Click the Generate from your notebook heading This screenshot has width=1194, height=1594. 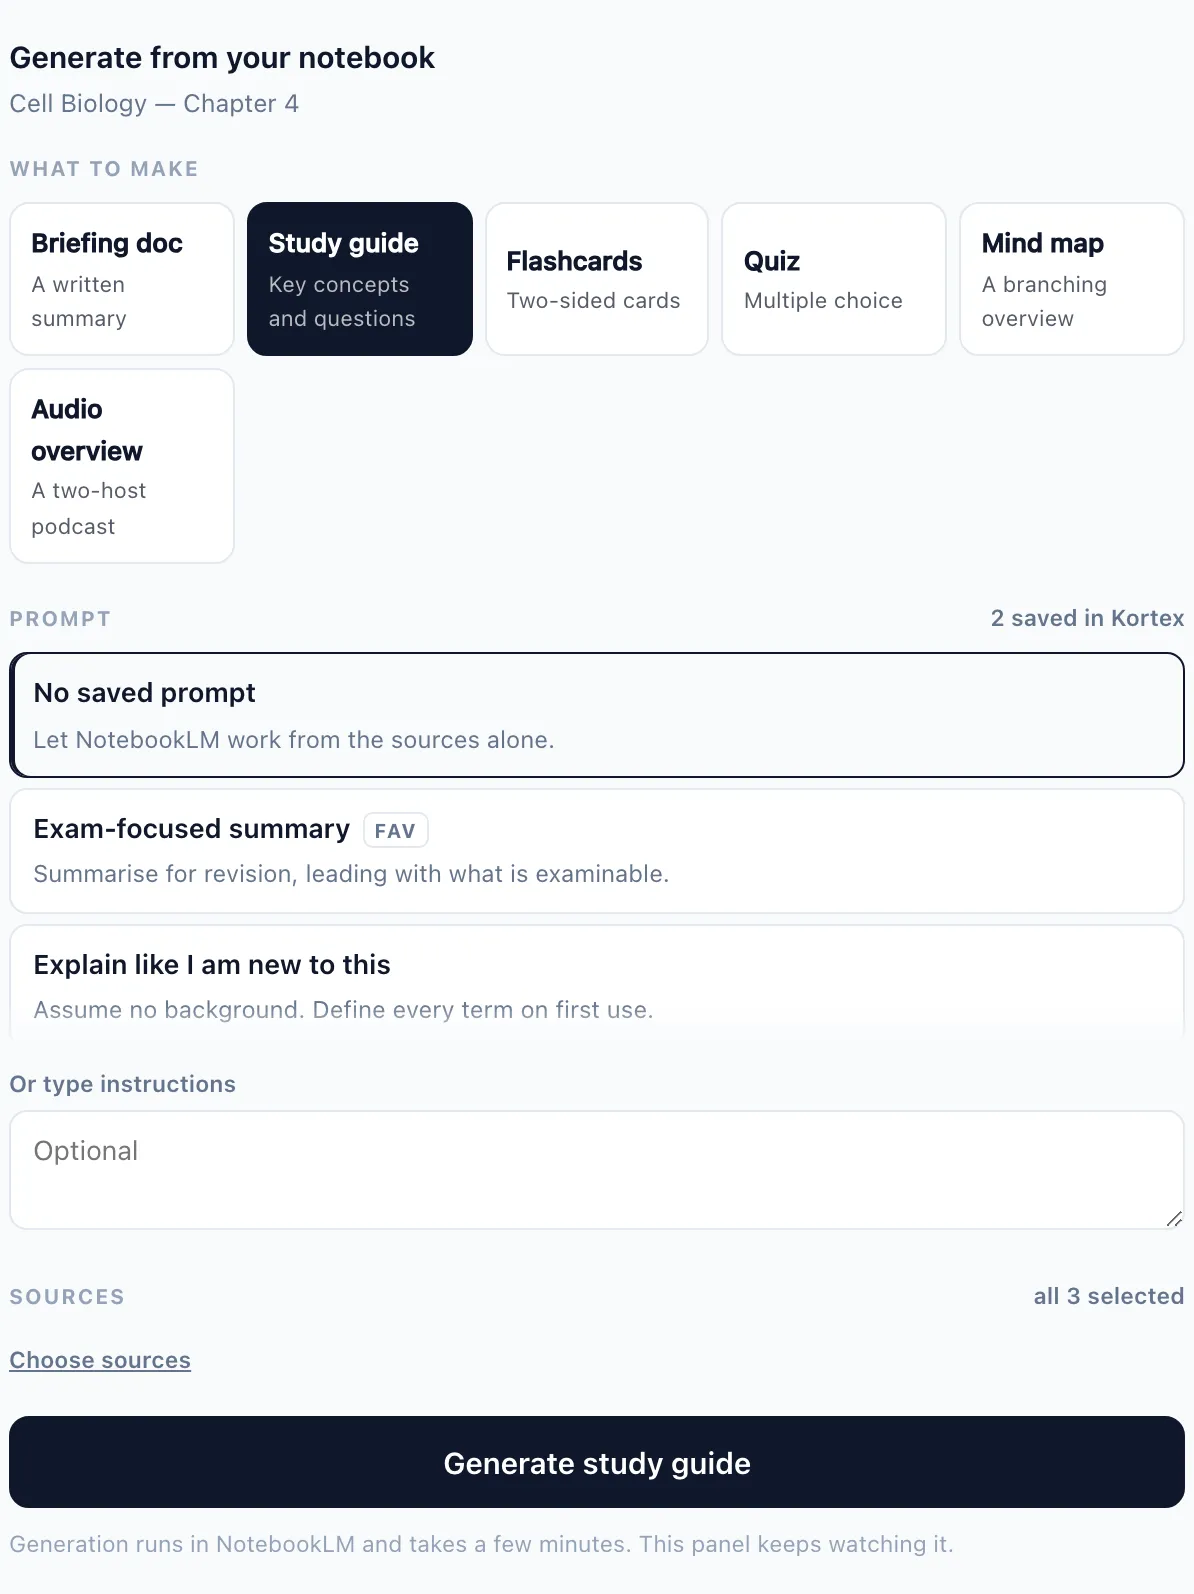[222, 58]
